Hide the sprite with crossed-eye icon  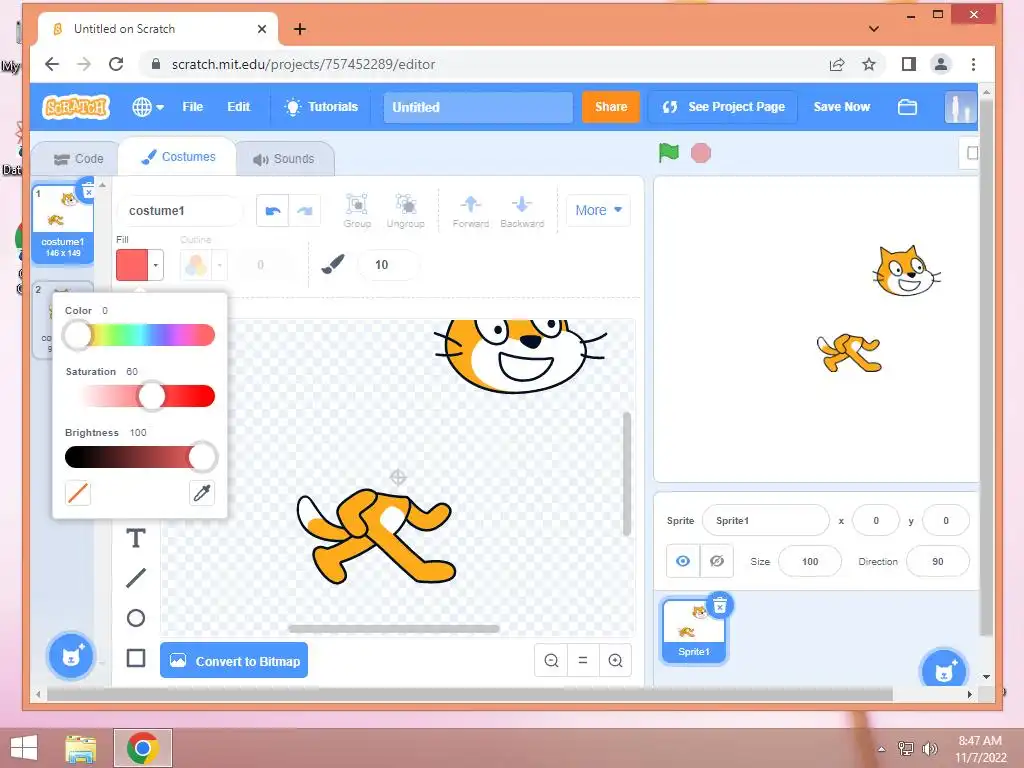tap(716, 561)
